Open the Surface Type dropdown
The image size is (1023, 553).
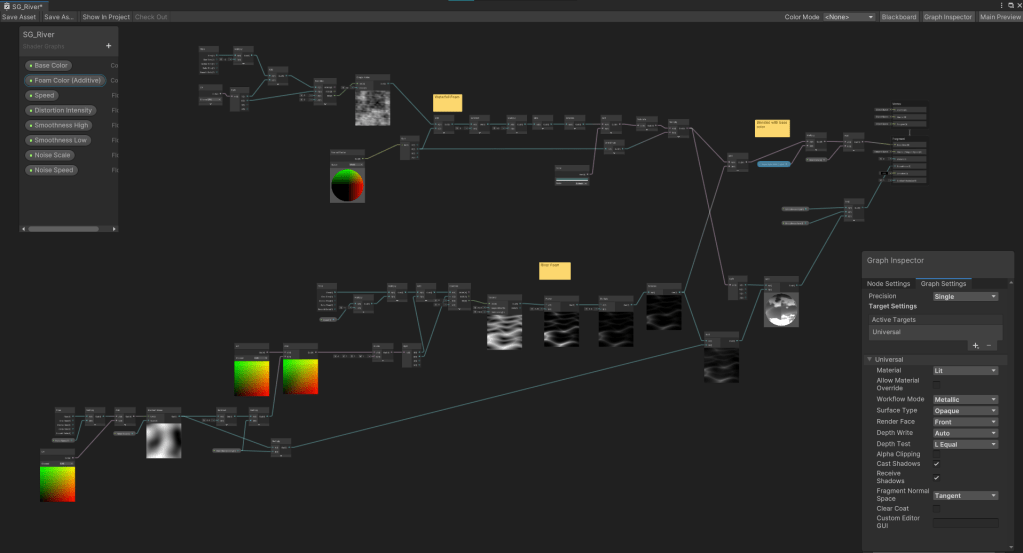click(965, 411)
